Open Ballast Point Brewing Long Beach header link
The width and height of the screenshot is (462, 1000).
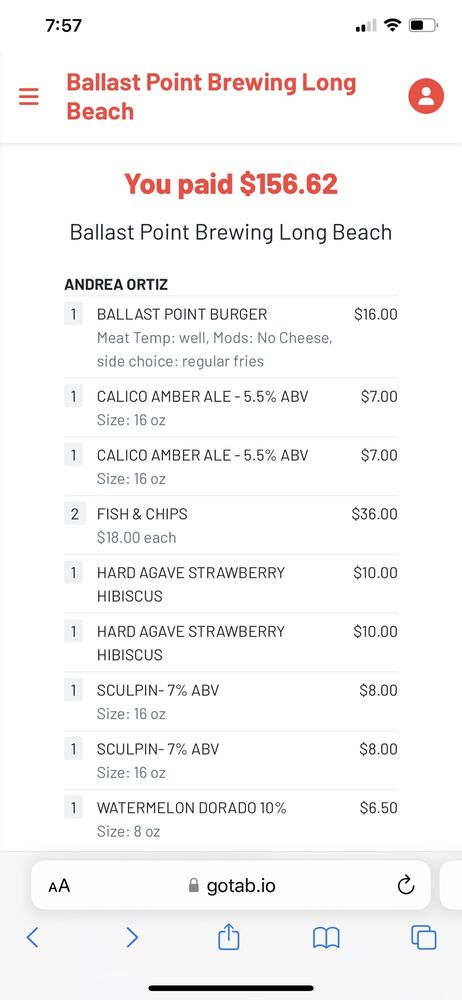(x=211, y=96)
